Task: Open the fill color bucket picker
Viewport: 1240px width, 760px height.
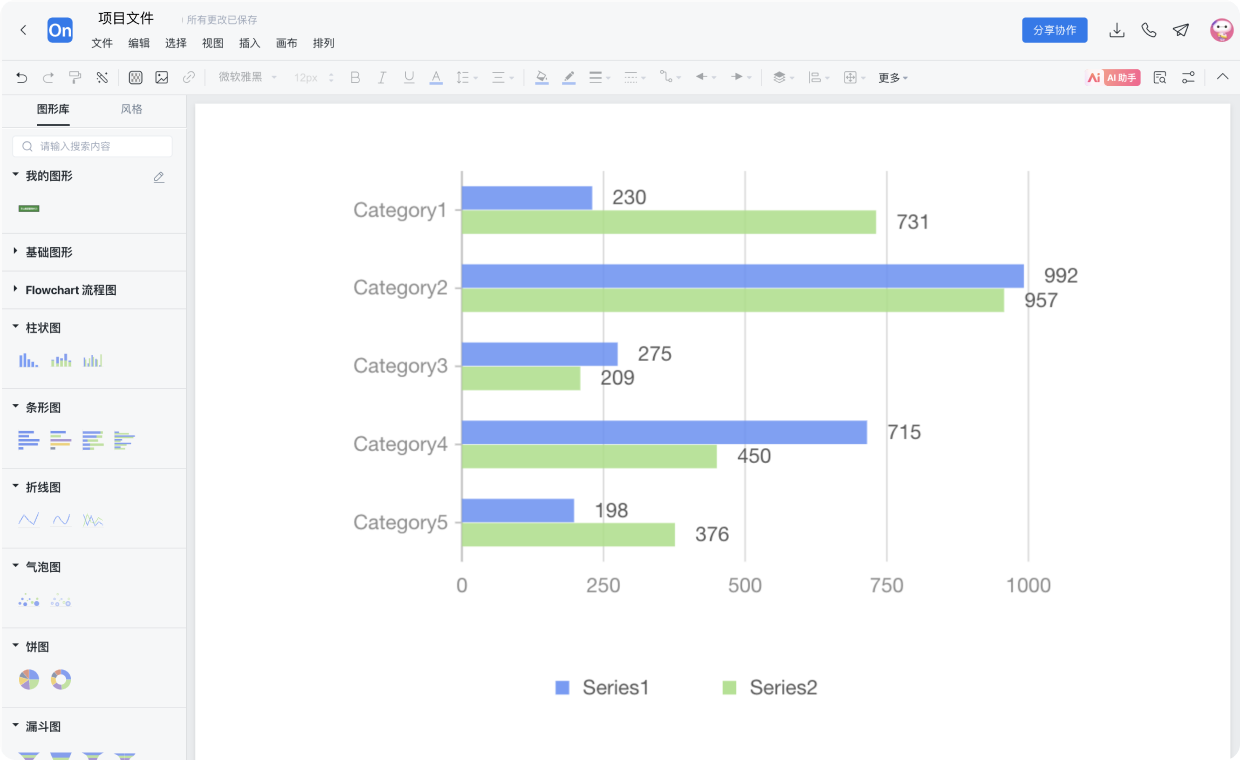Action: [x=541, y=77]
